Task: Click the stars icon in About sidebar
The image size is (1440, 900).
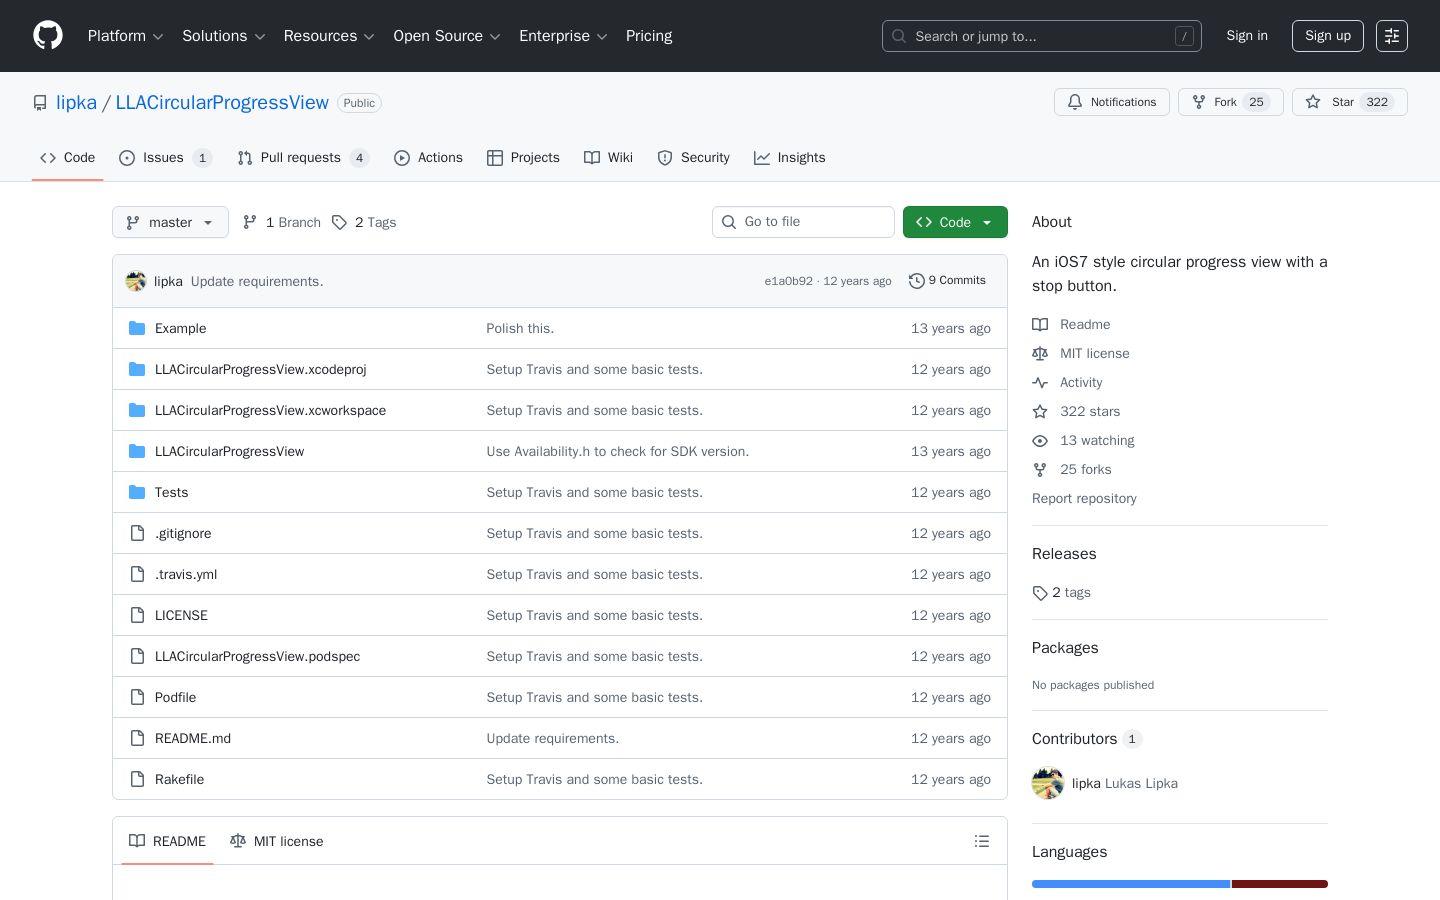Action: pyautogui.click(x=1040, y=411)
